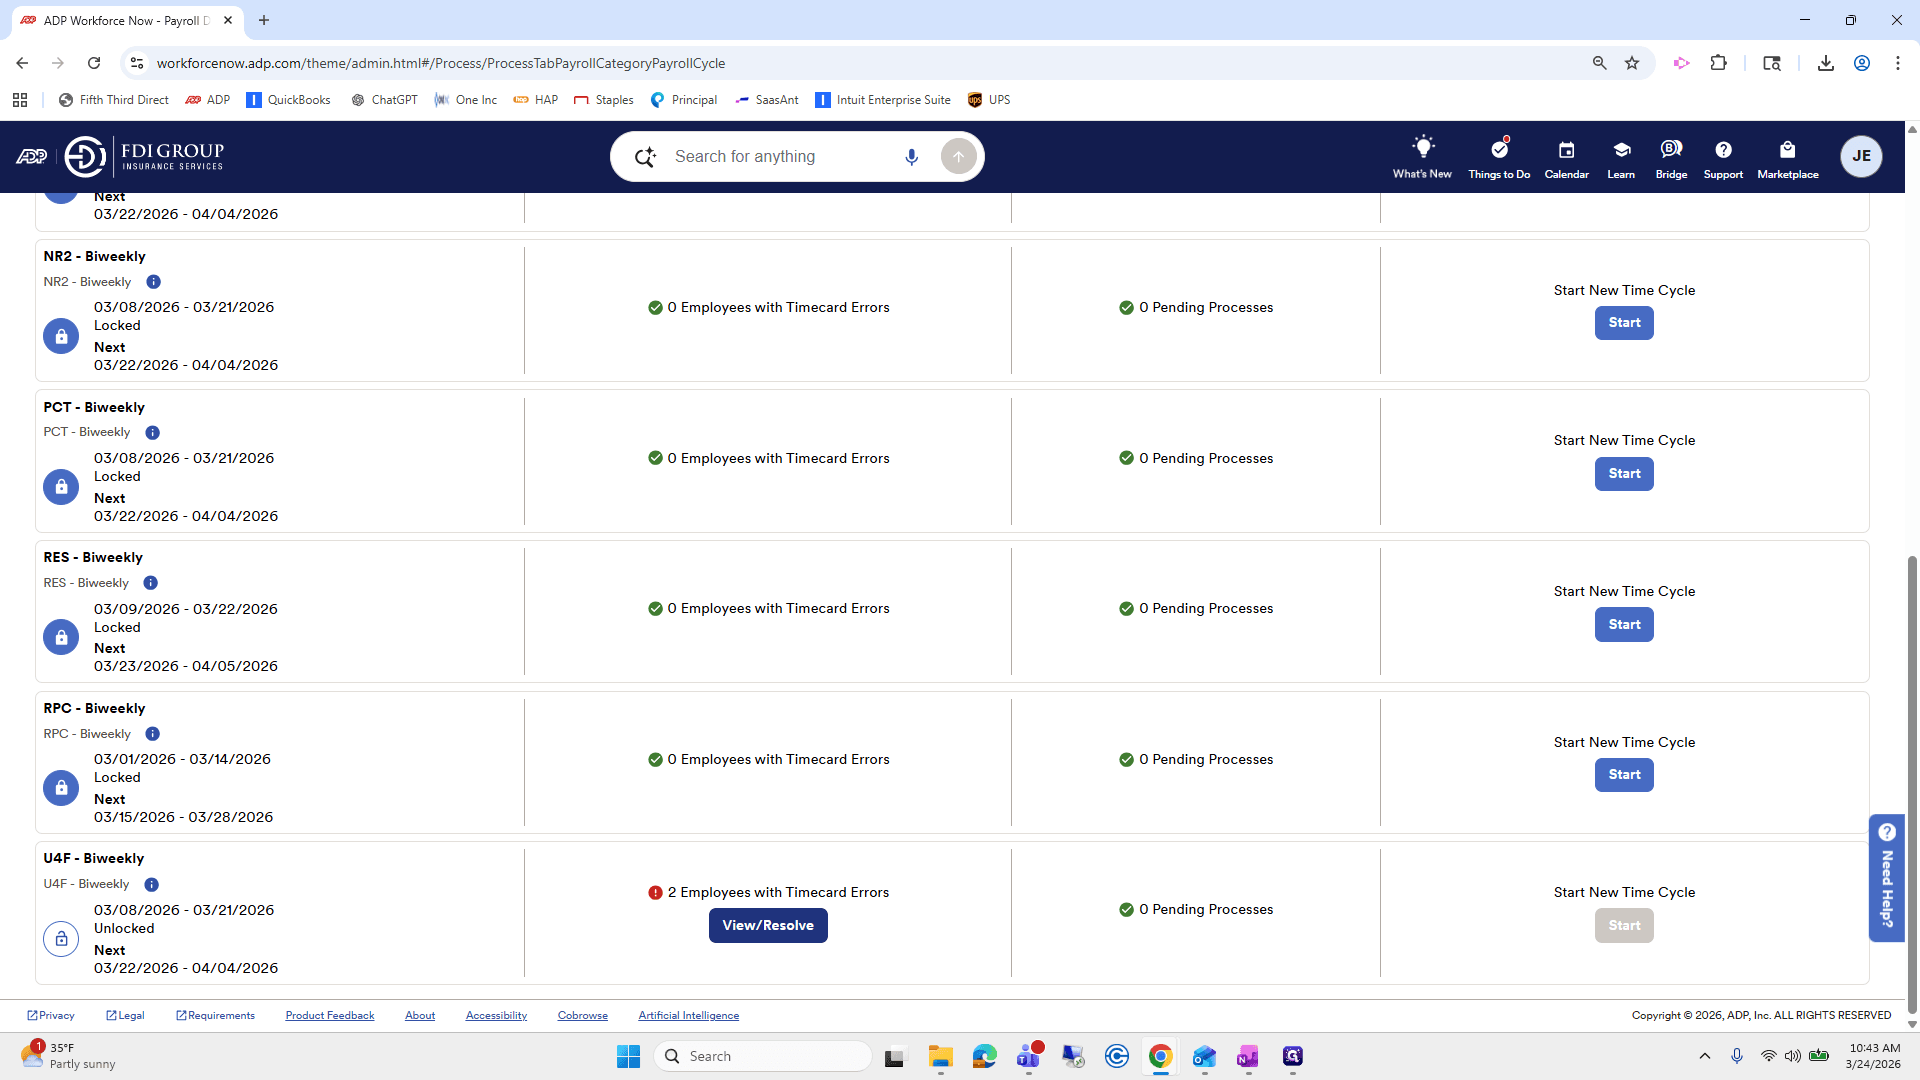Open the Fifth Third Direct bookmark
This screenshot has width=1920, height=1080.
click(x=113, y=100)
